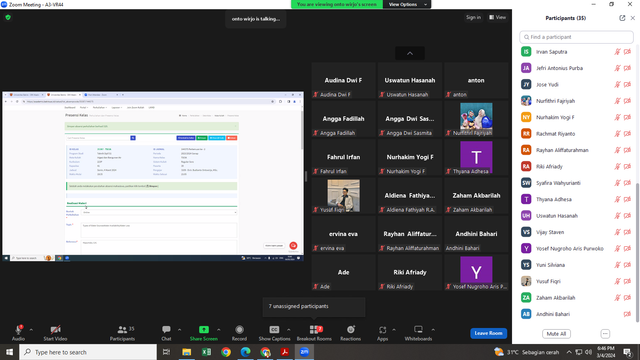The height and width of the screenshot is (360, 640).
Task: Expand Show Captions options arrow
Action: (289, 330)
